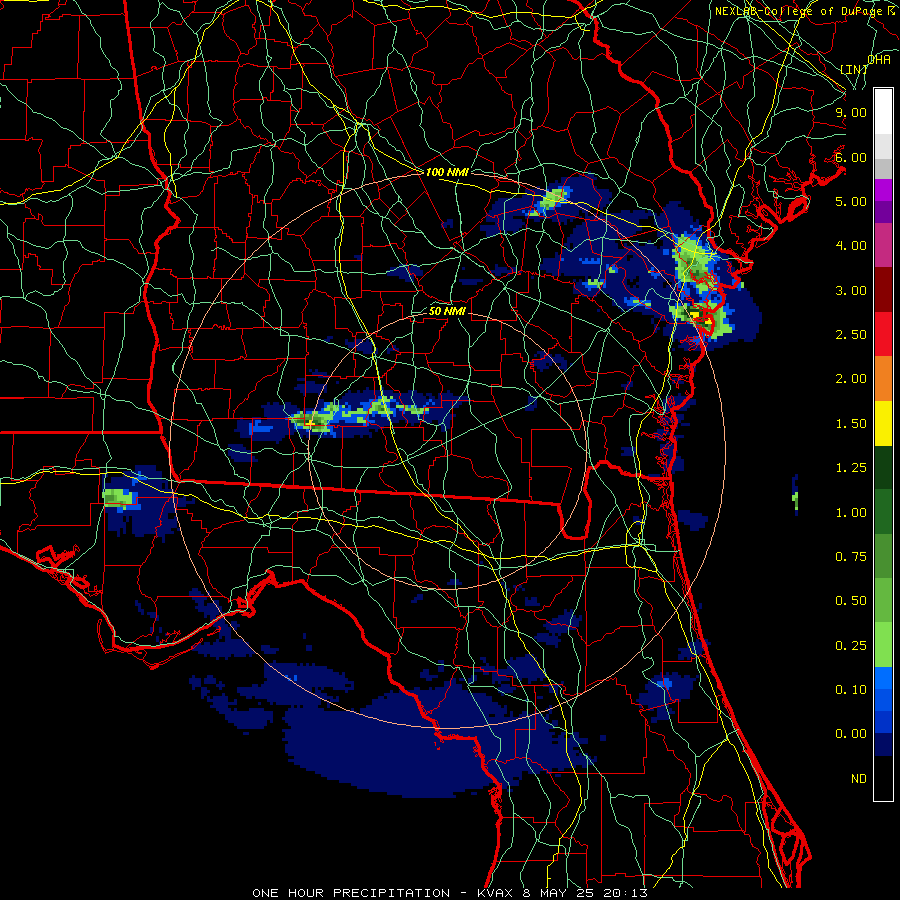The height and width of the screenshot is (900, 900).
Task: Select the 2.00 legend value
Action: tap(851, 379)
